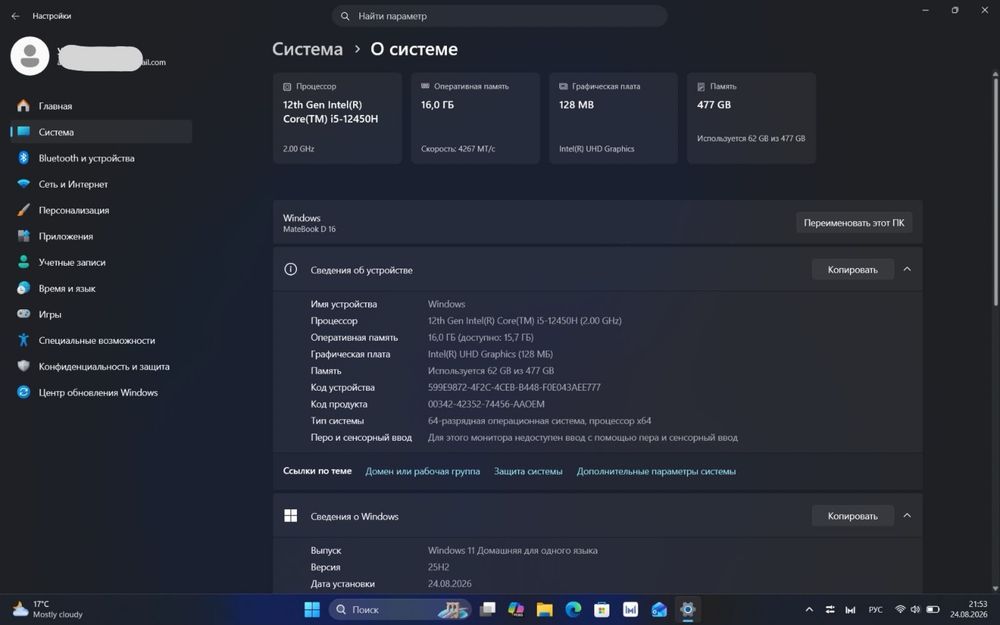Open the Windows Start menu
The width and height of the screenshot is (1000, 625).
click(312, 610)
